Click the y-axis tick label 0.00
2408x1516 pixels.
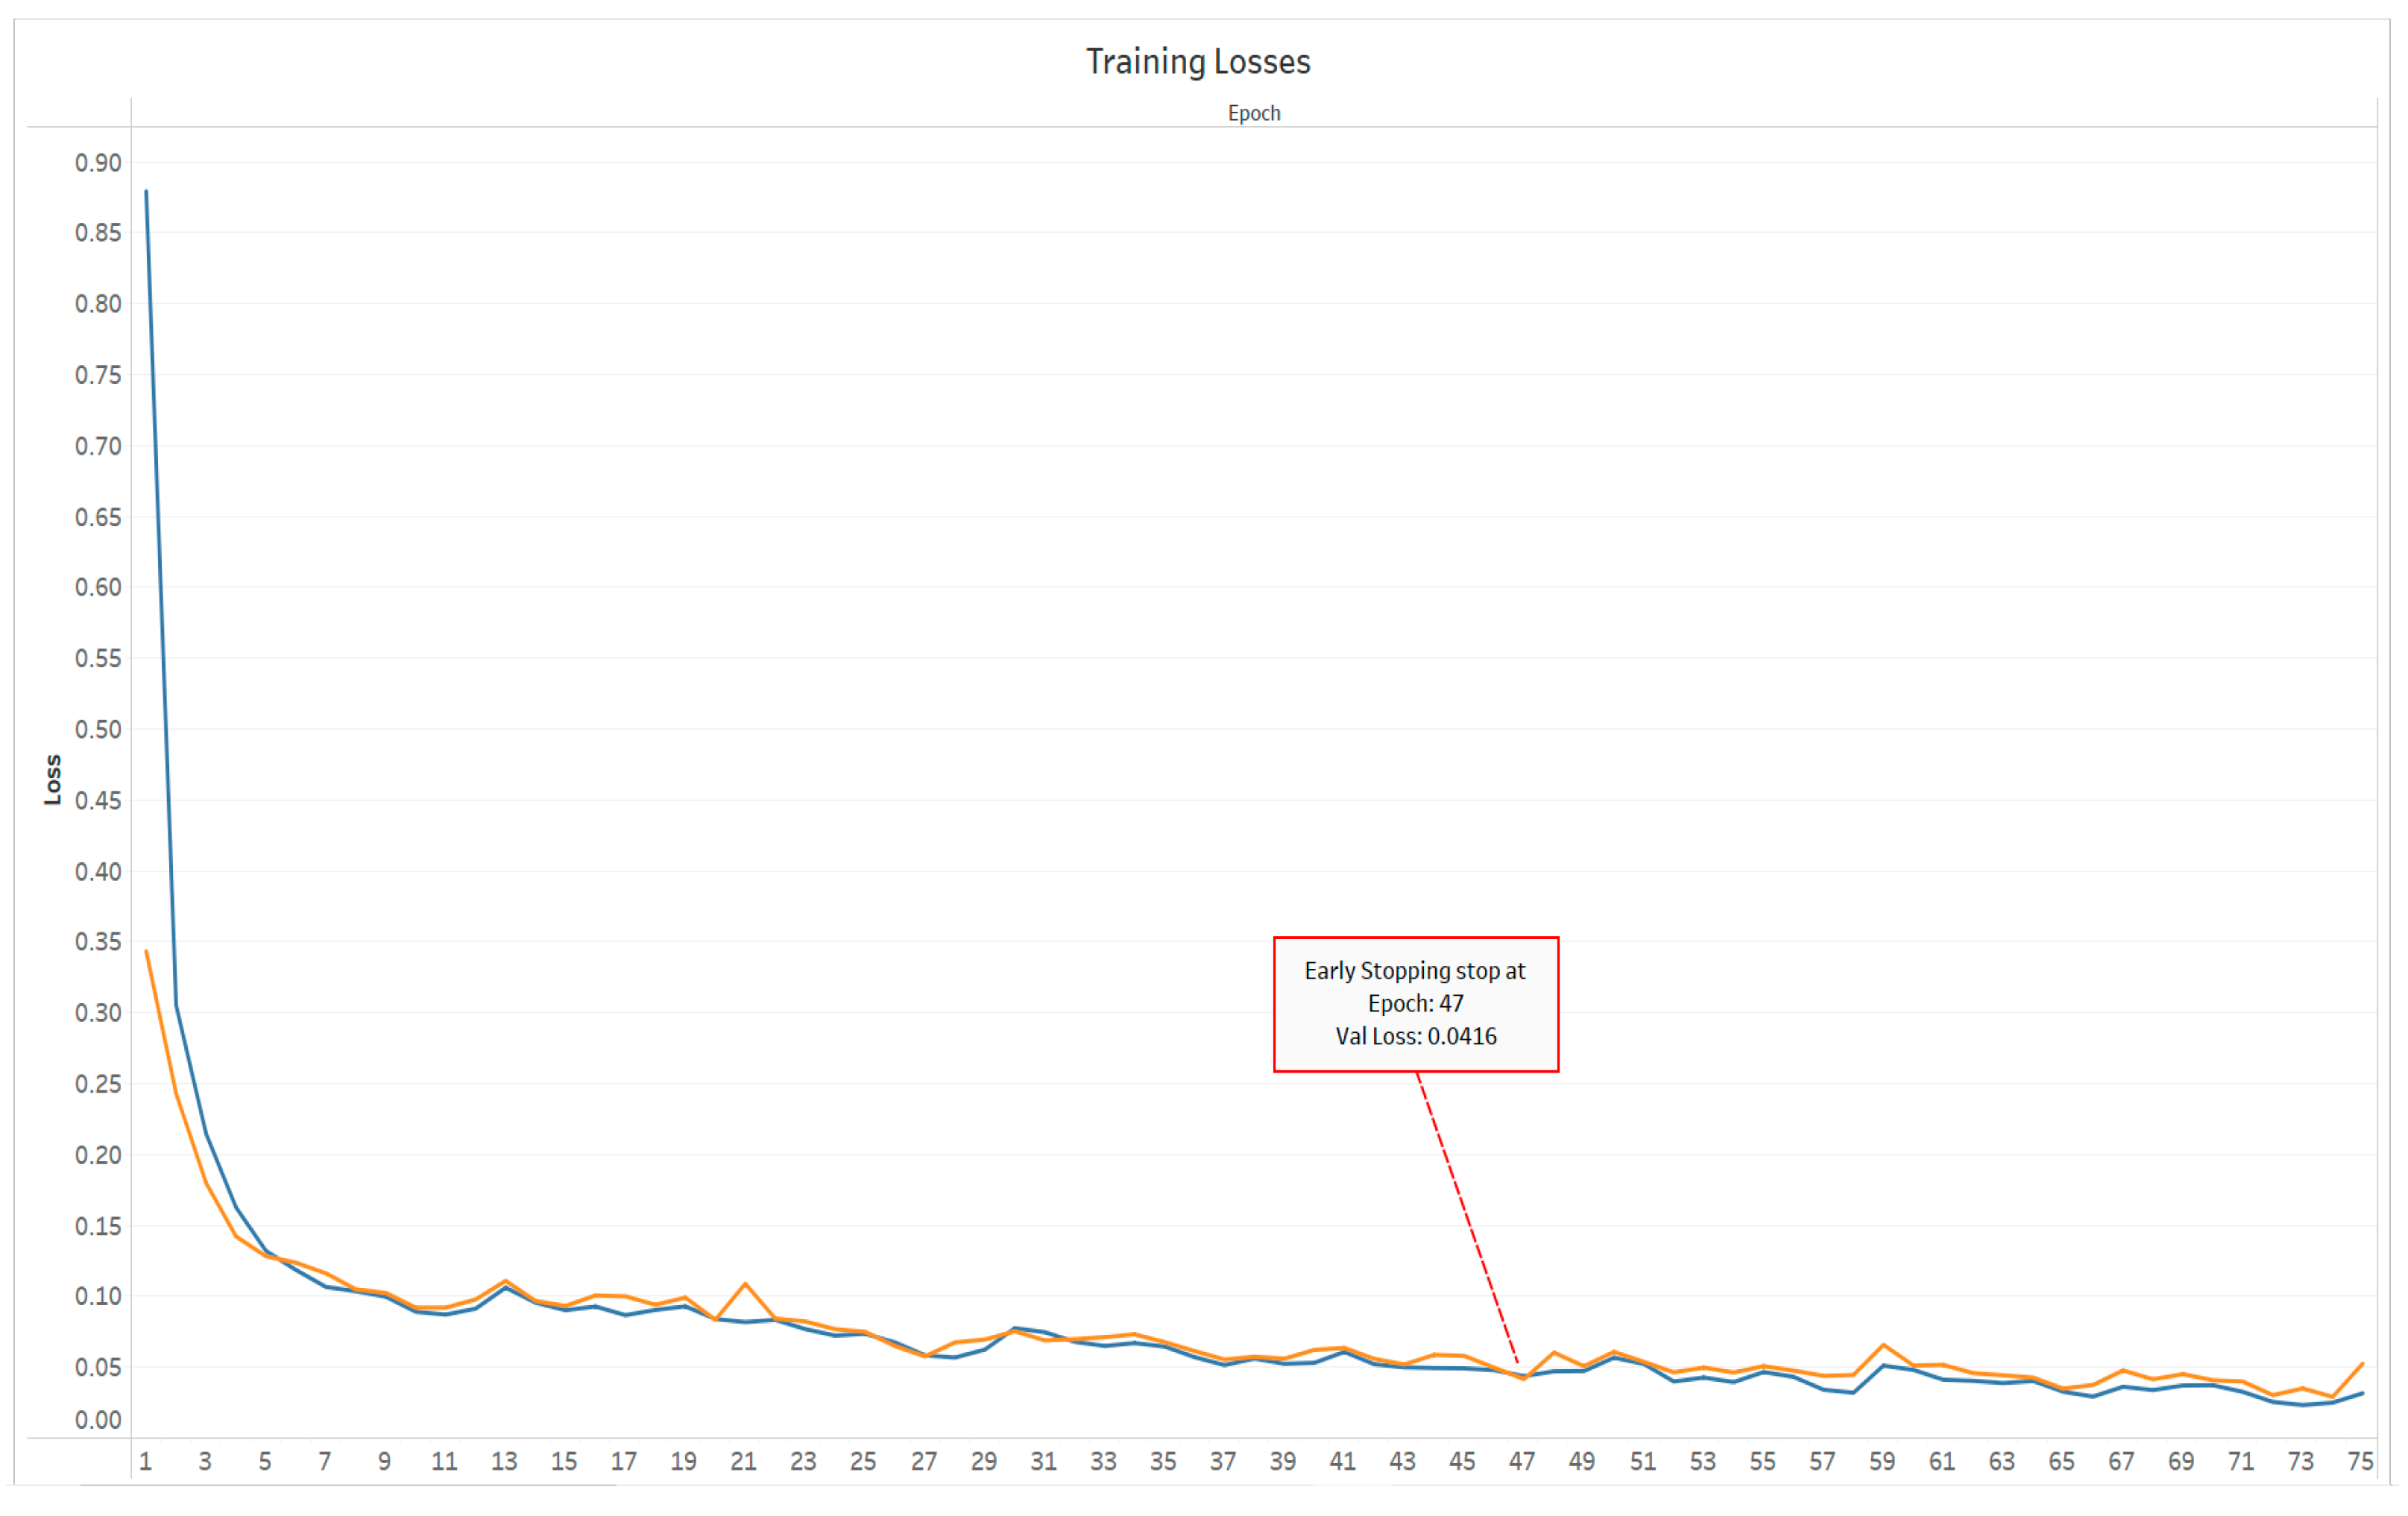pyautogui.click(x=98, y=1420)
